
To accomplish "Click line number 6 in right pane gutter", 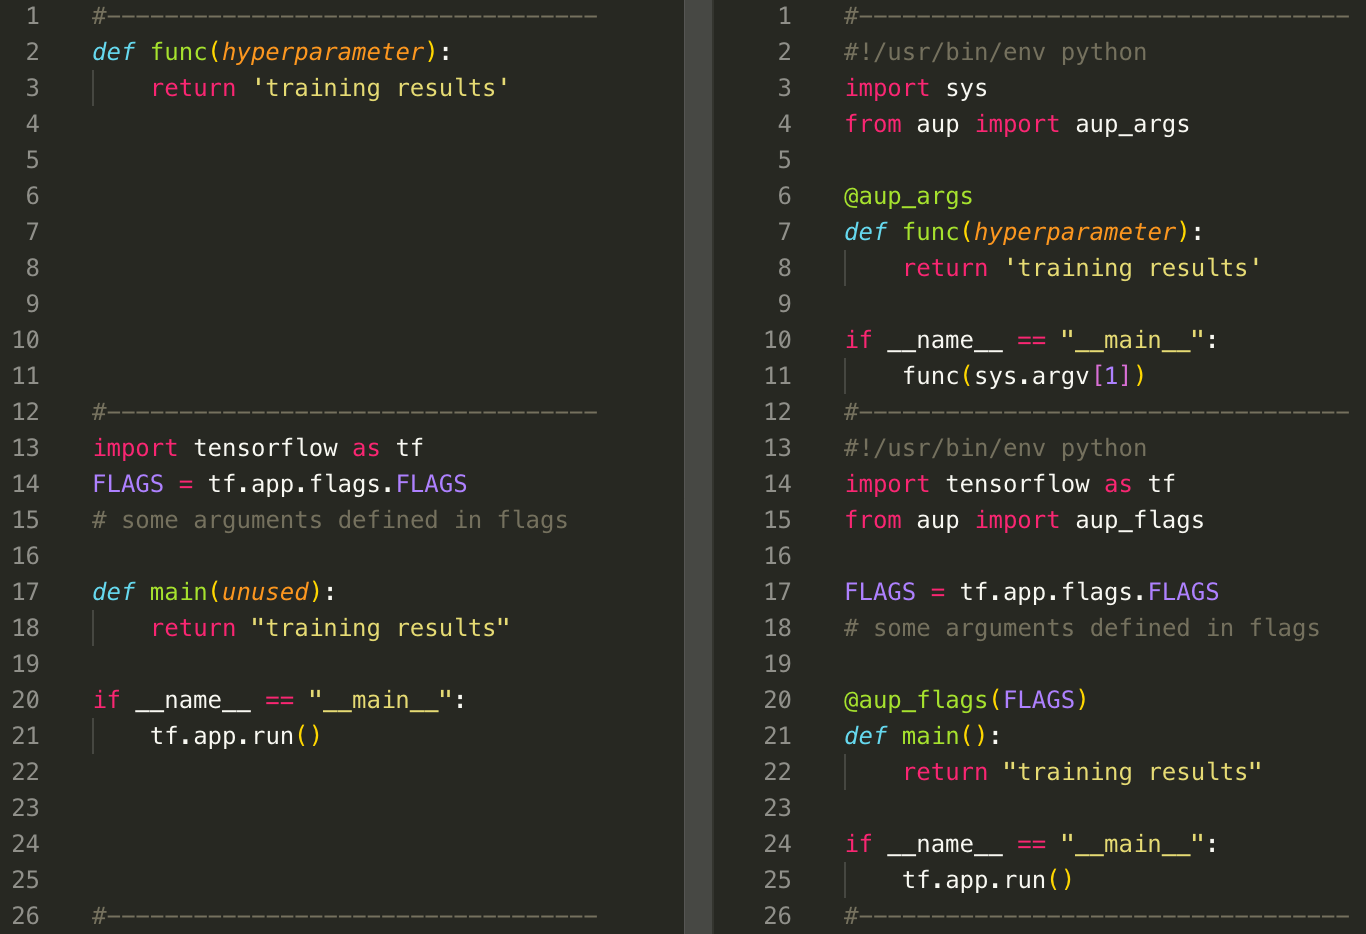I will 785,196.
